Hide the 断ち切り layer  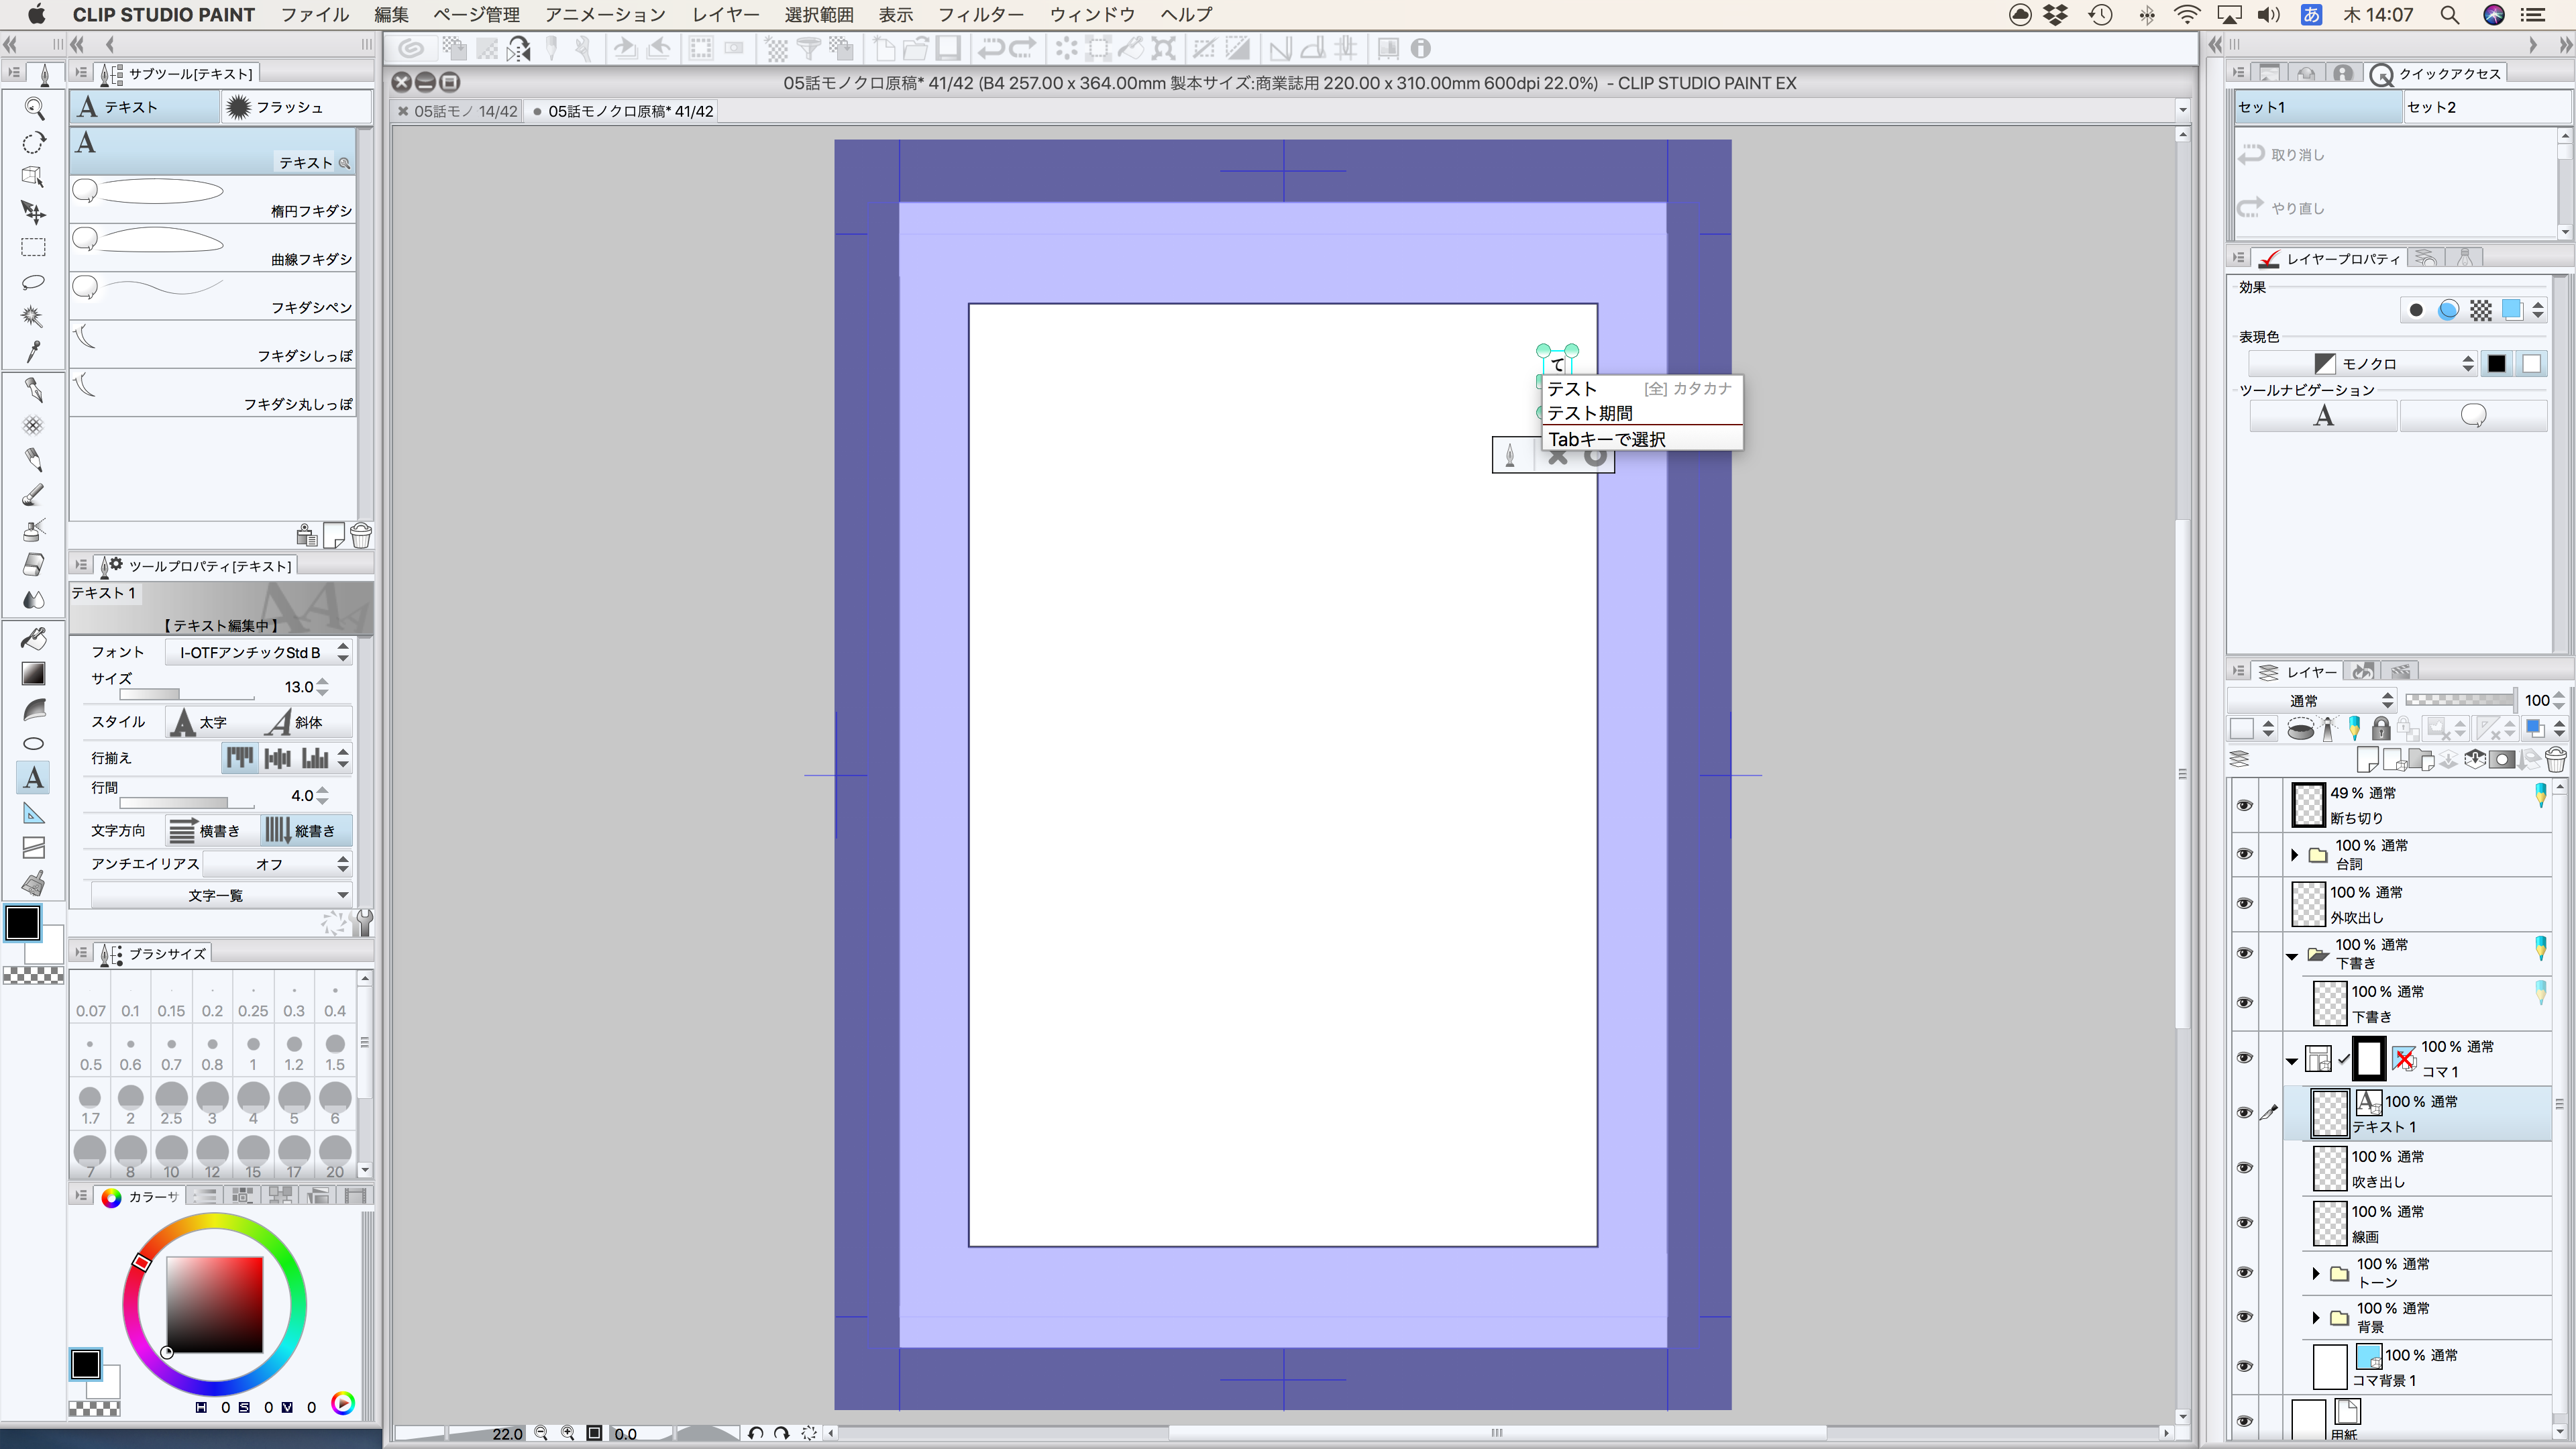pos(2244,805)
